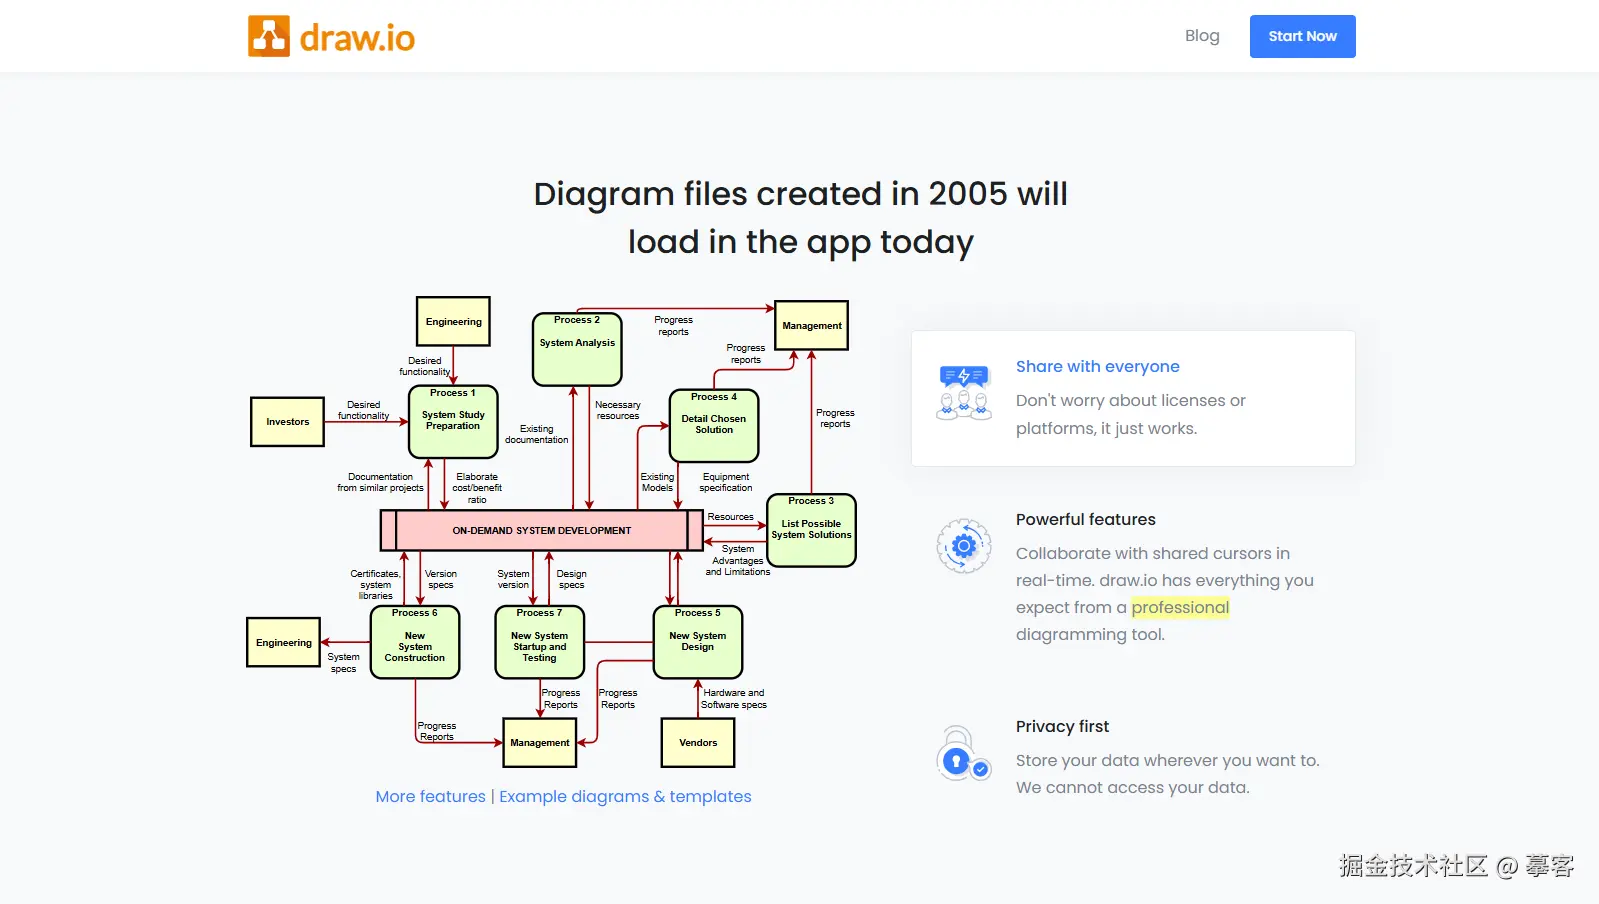Select the Powerful features heading
Screen dimensions: 1599x904
click(x=1085, y=519)
